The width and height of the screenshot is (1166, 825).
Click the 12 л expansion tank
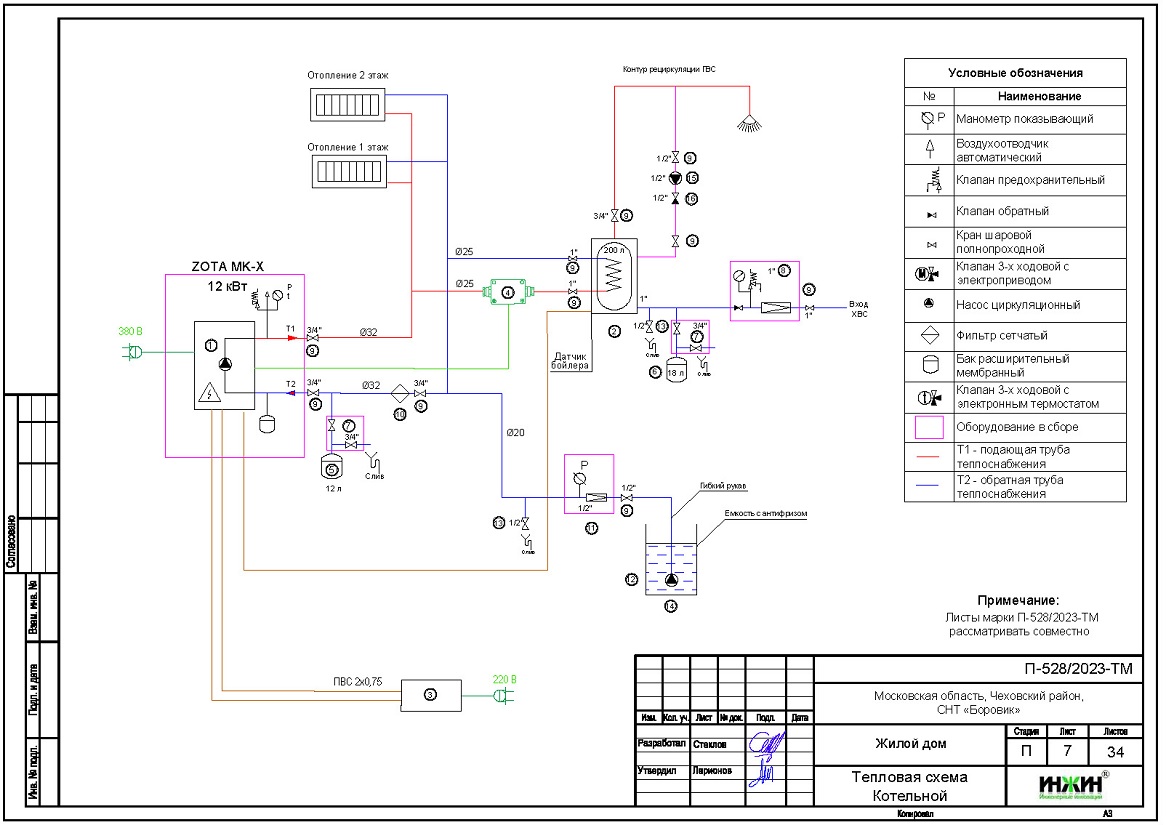(x=333, y=467)
